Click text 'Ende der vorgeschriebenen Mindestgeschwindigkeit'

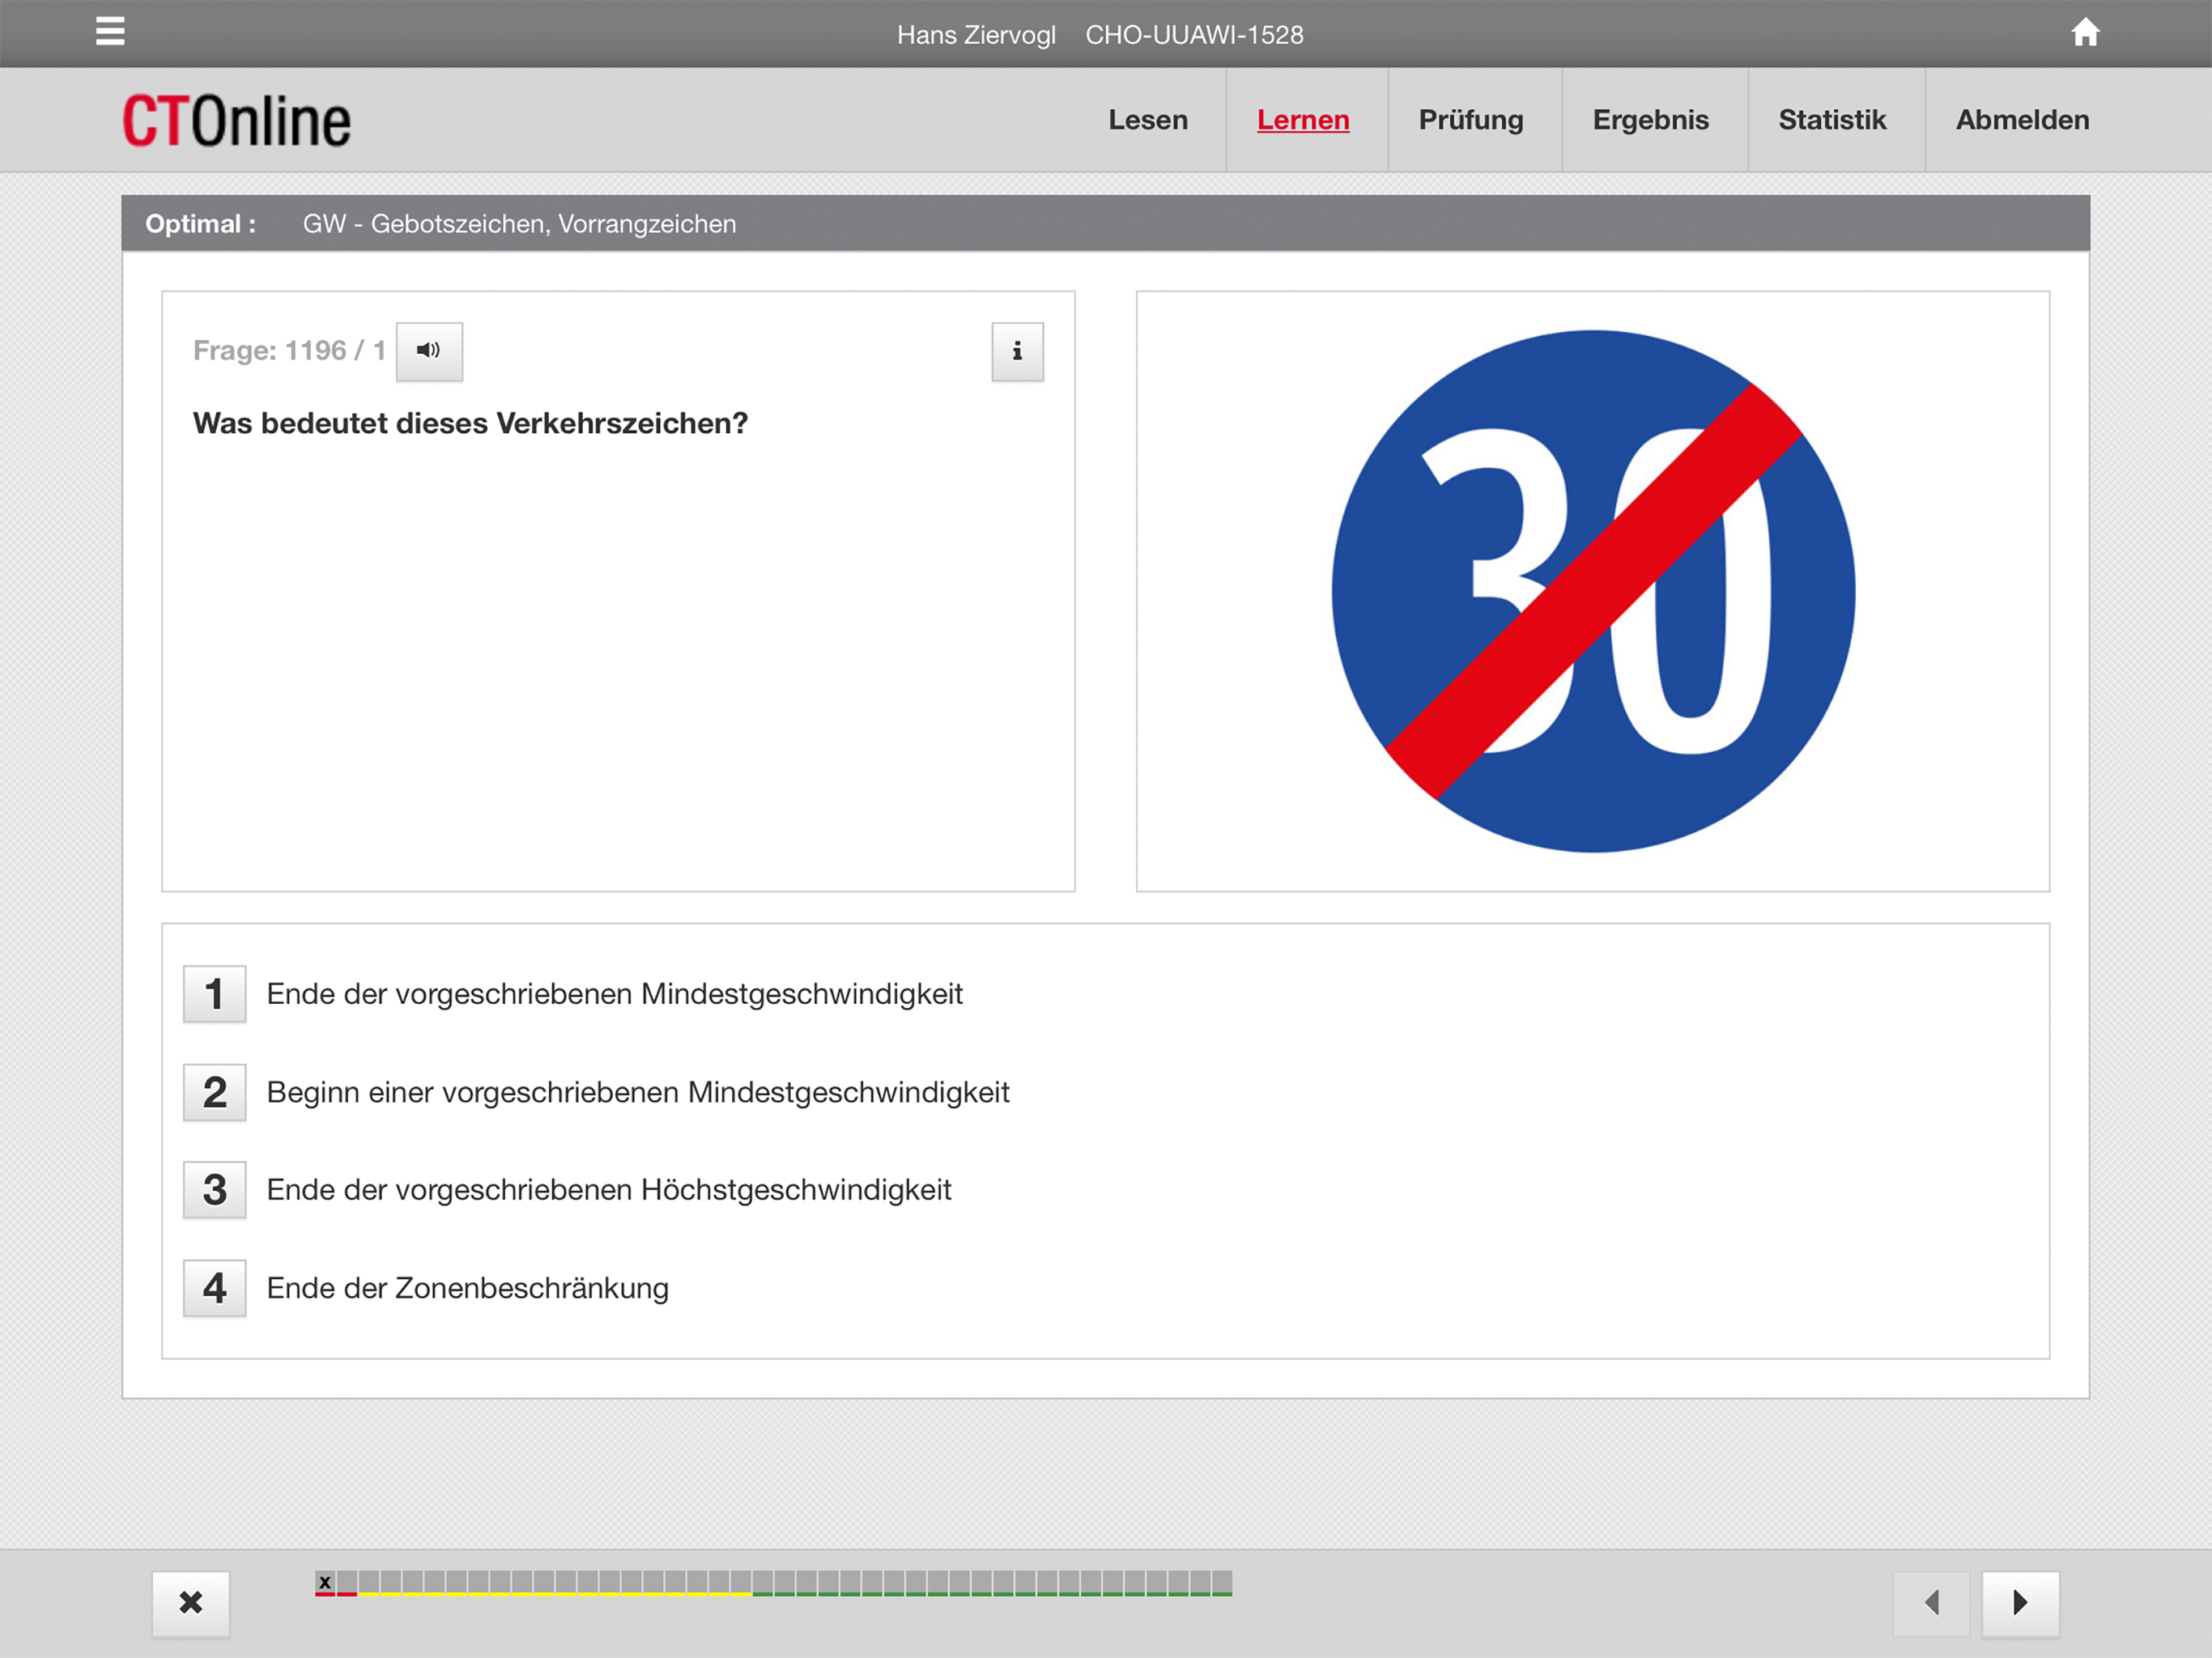tap(614, 994)
